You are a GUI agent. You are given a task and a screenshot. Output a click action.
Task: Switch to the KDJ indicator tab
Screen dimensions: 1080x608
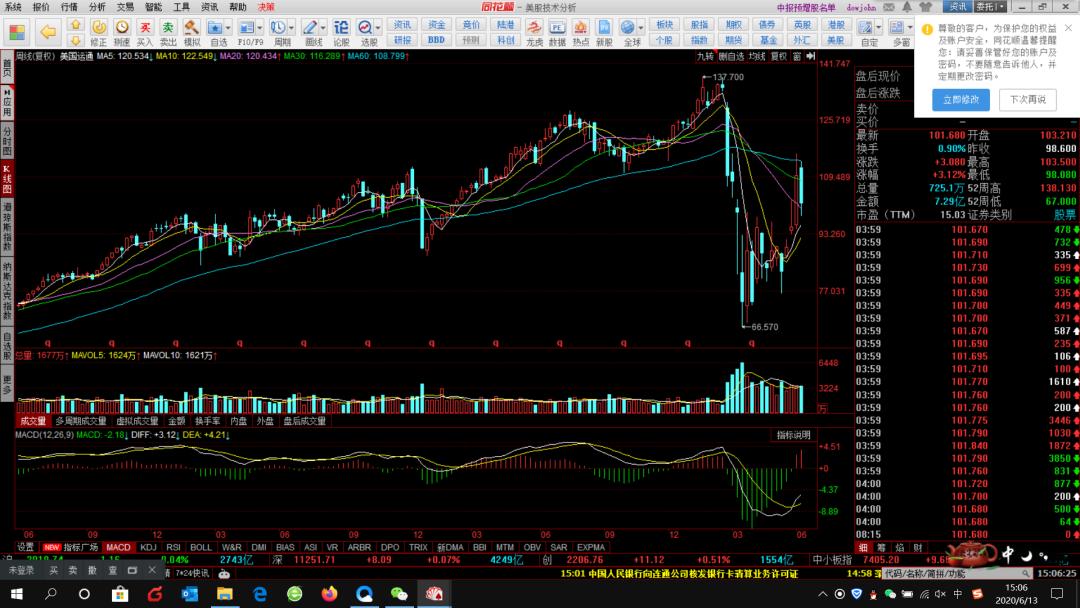click(x=149, y=547)
